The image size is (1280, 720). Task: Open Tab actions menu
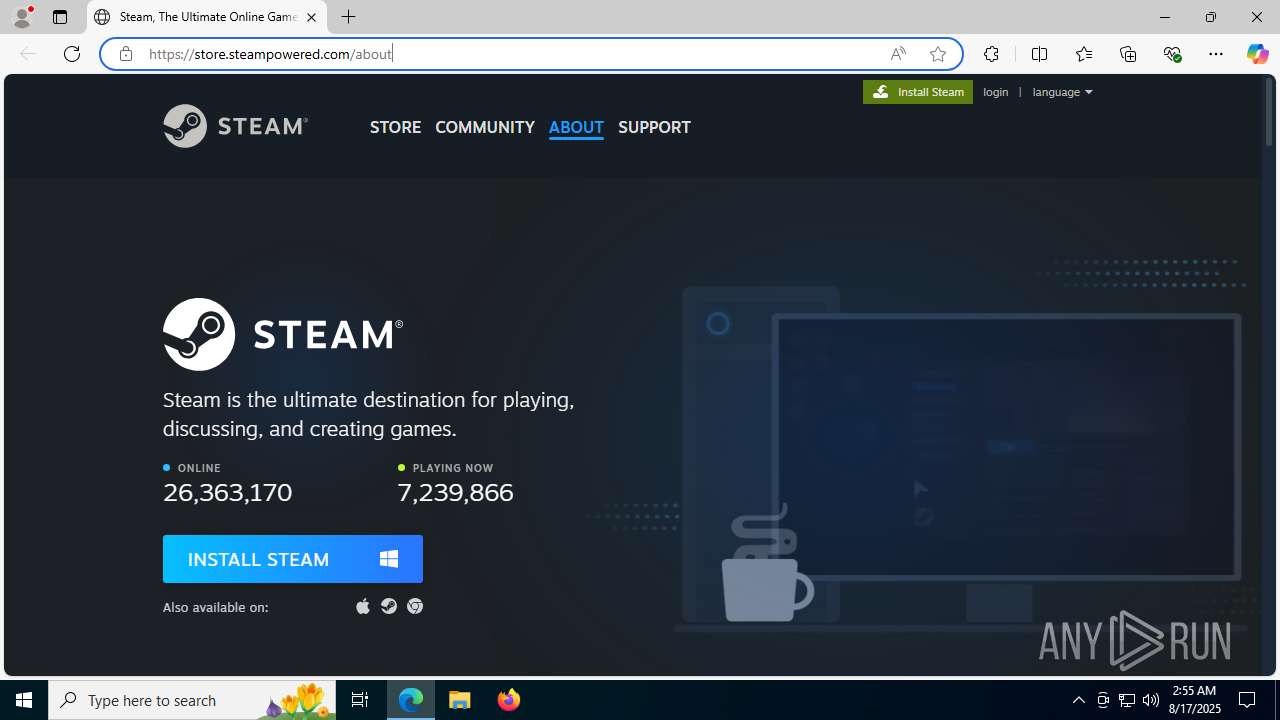click(x=60, y=17)
